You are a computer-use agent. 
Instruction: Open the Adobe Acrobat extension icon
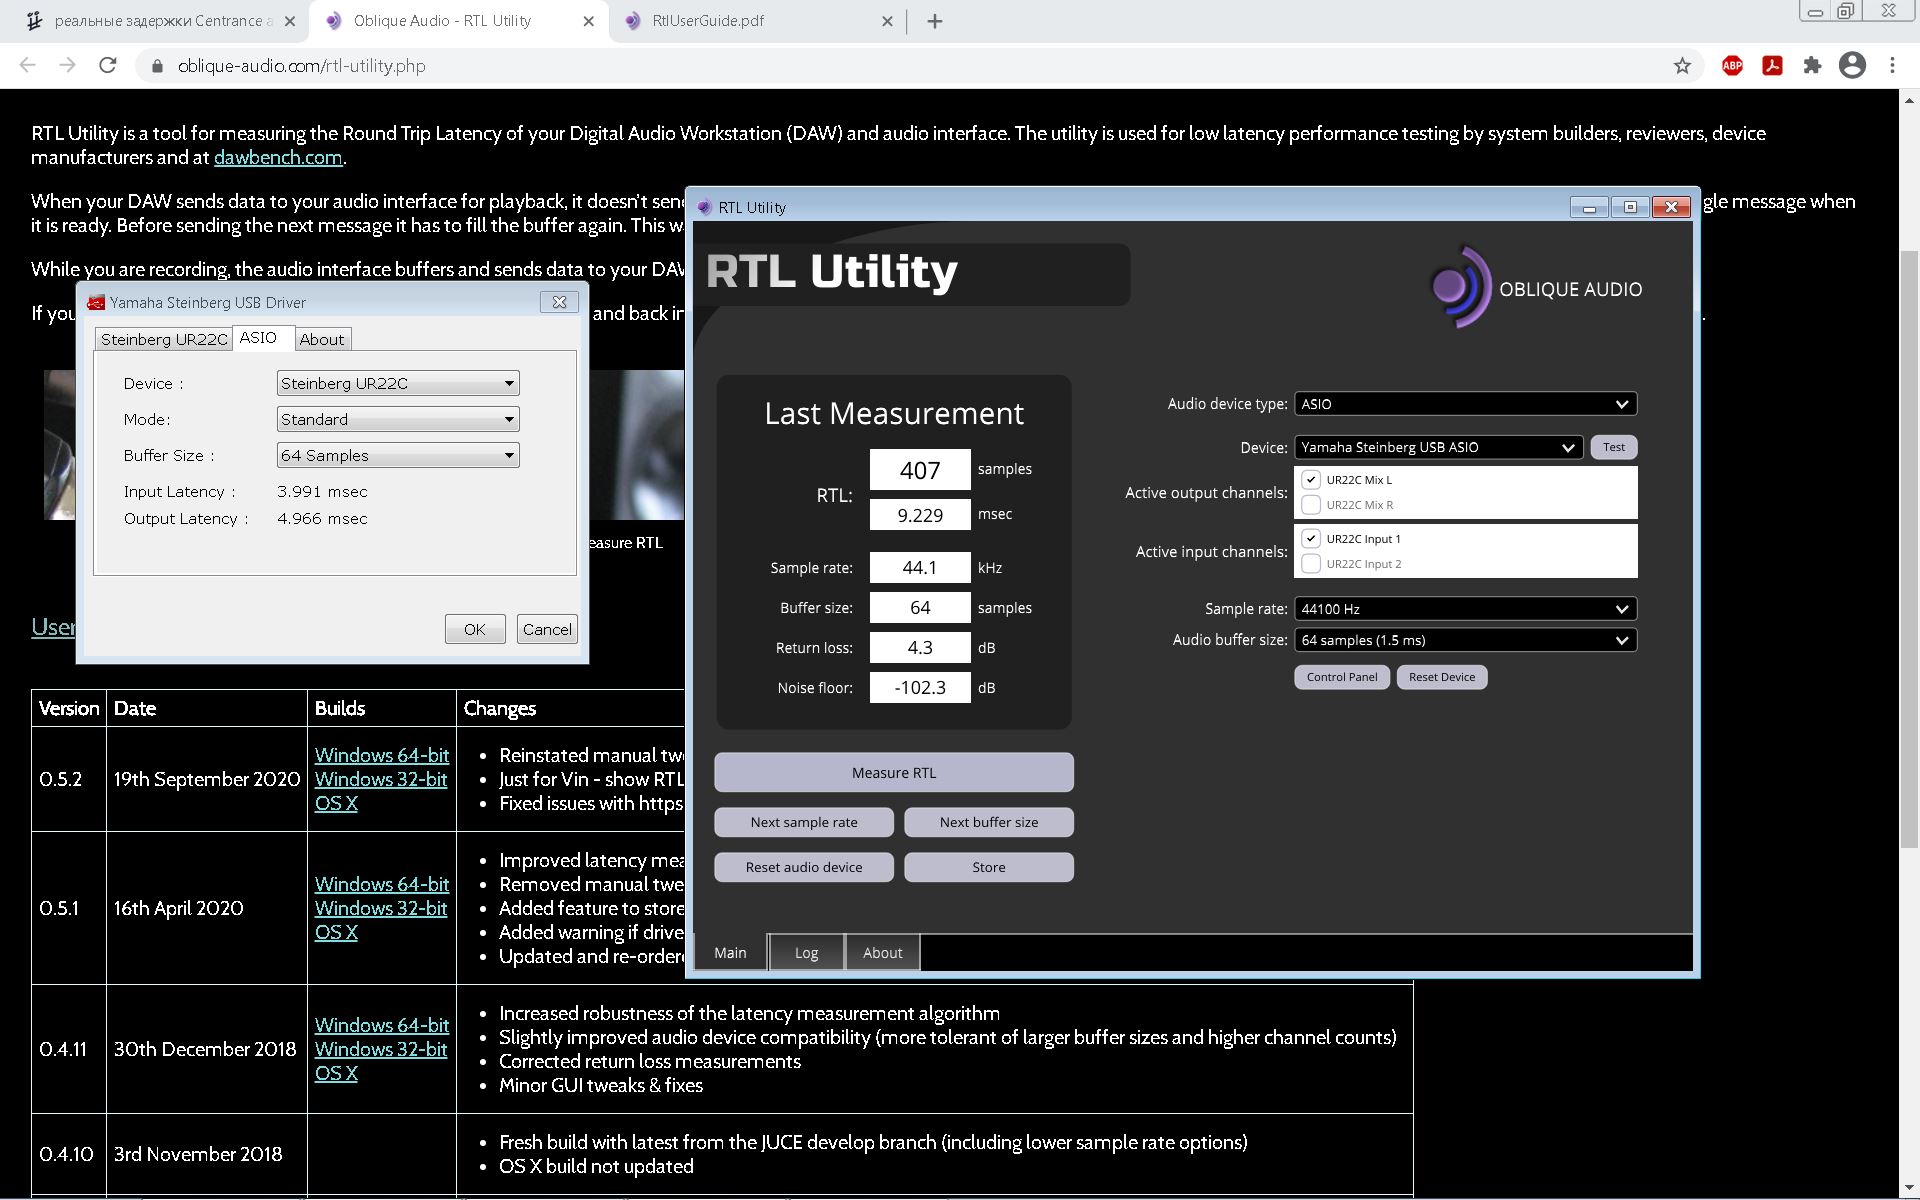point(1773,66)
